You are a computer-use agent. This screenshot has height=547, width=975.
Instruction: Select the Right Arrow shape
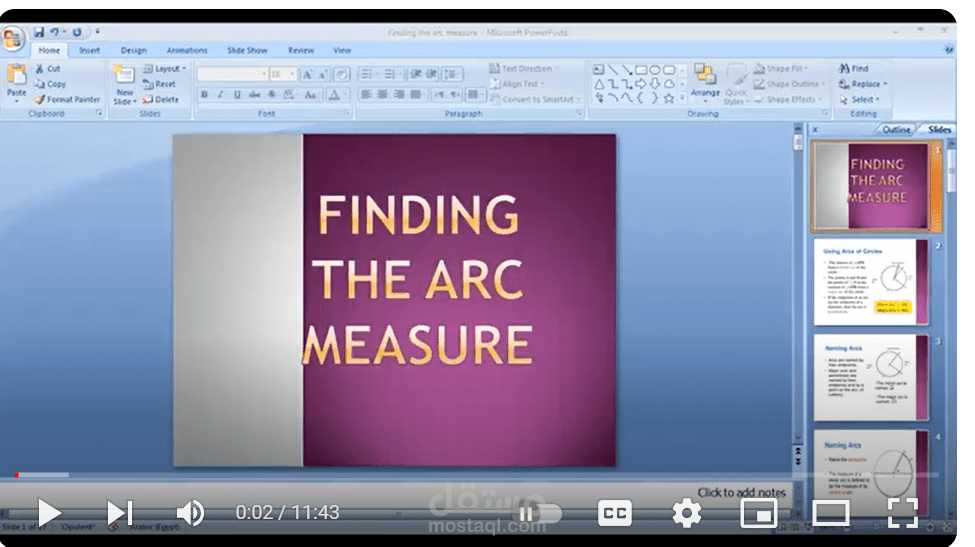(640, 84)
